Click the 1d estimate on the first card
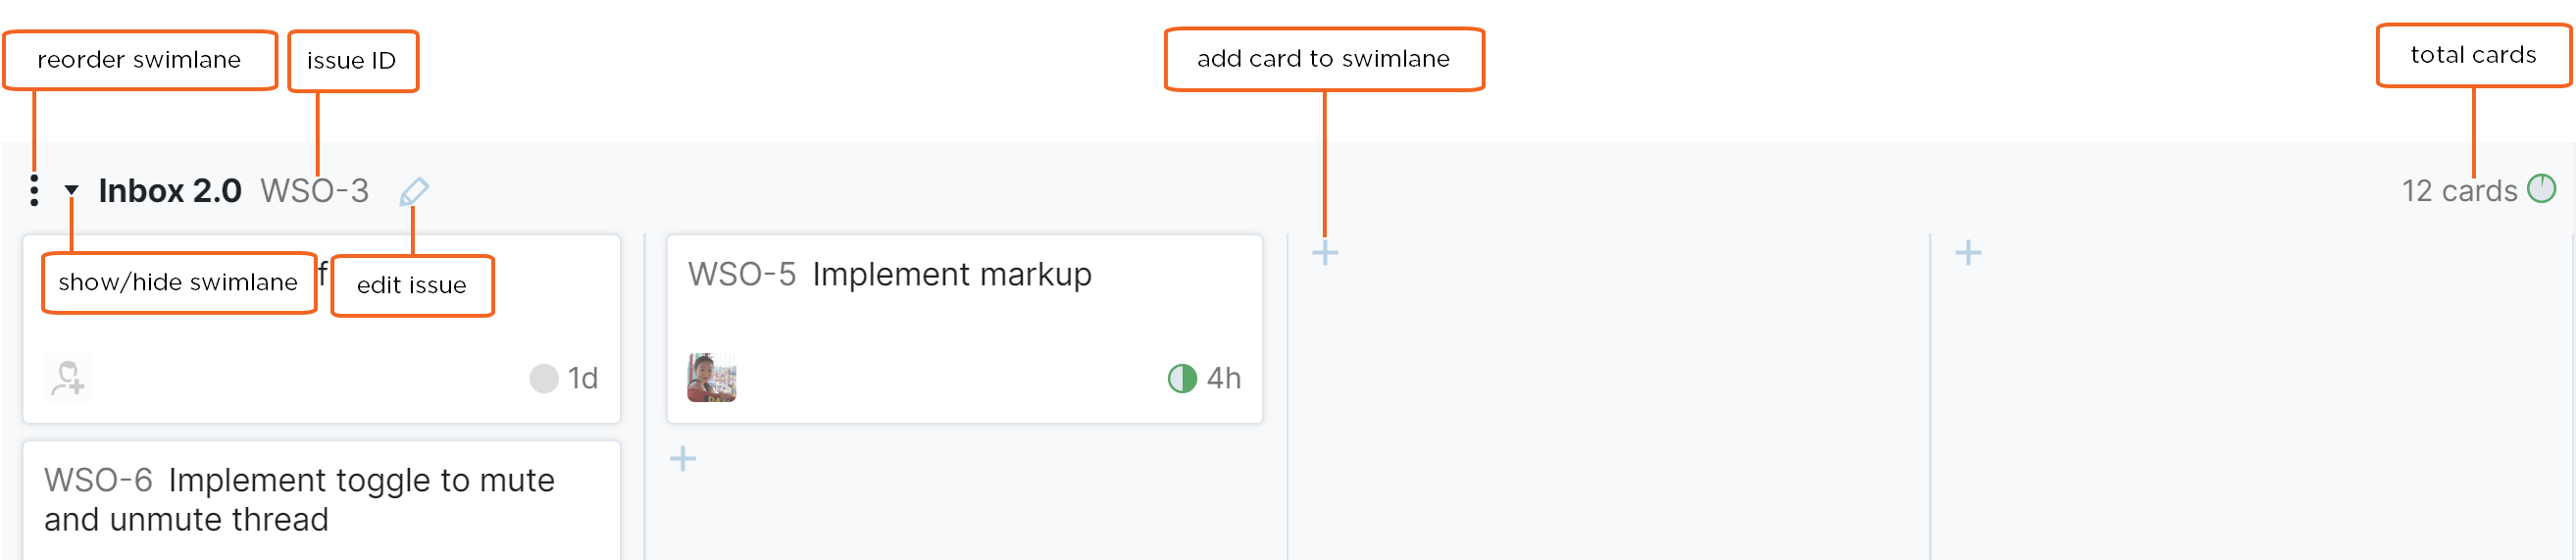 click(x=583, y=378)
